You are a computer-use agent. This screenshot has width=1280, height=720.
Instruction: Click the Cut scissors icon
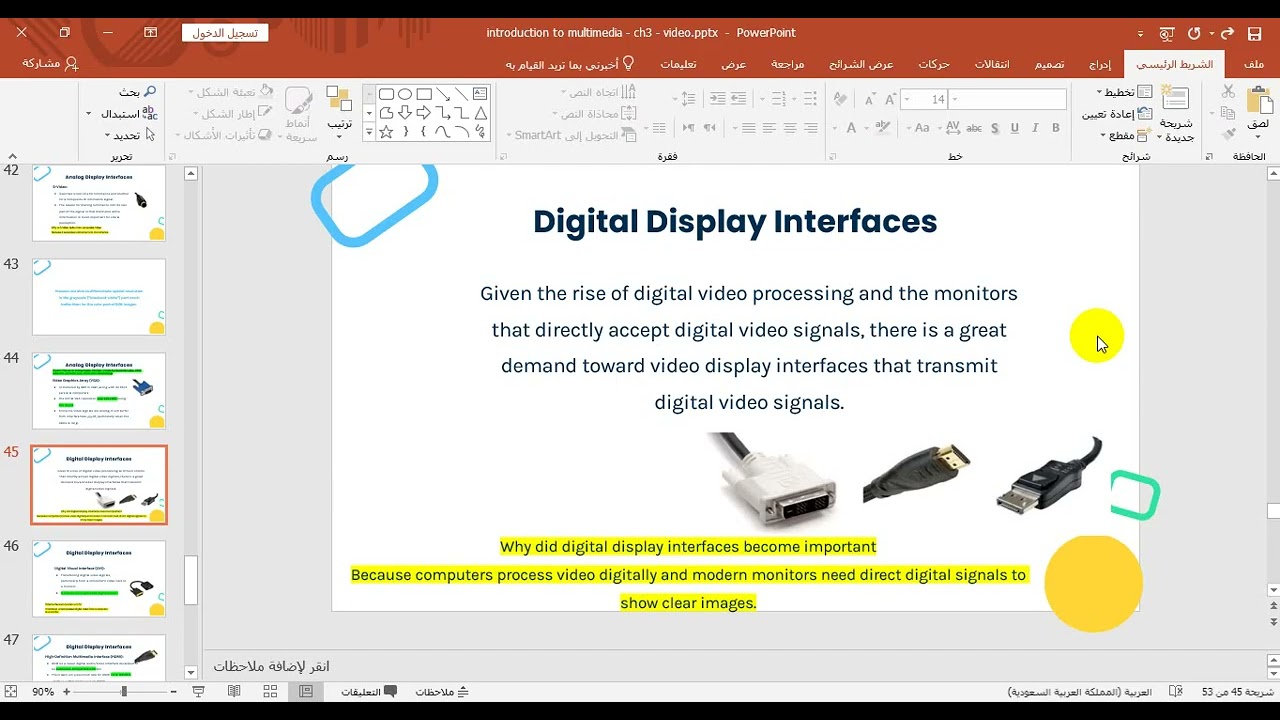(x=1229, y=91)
